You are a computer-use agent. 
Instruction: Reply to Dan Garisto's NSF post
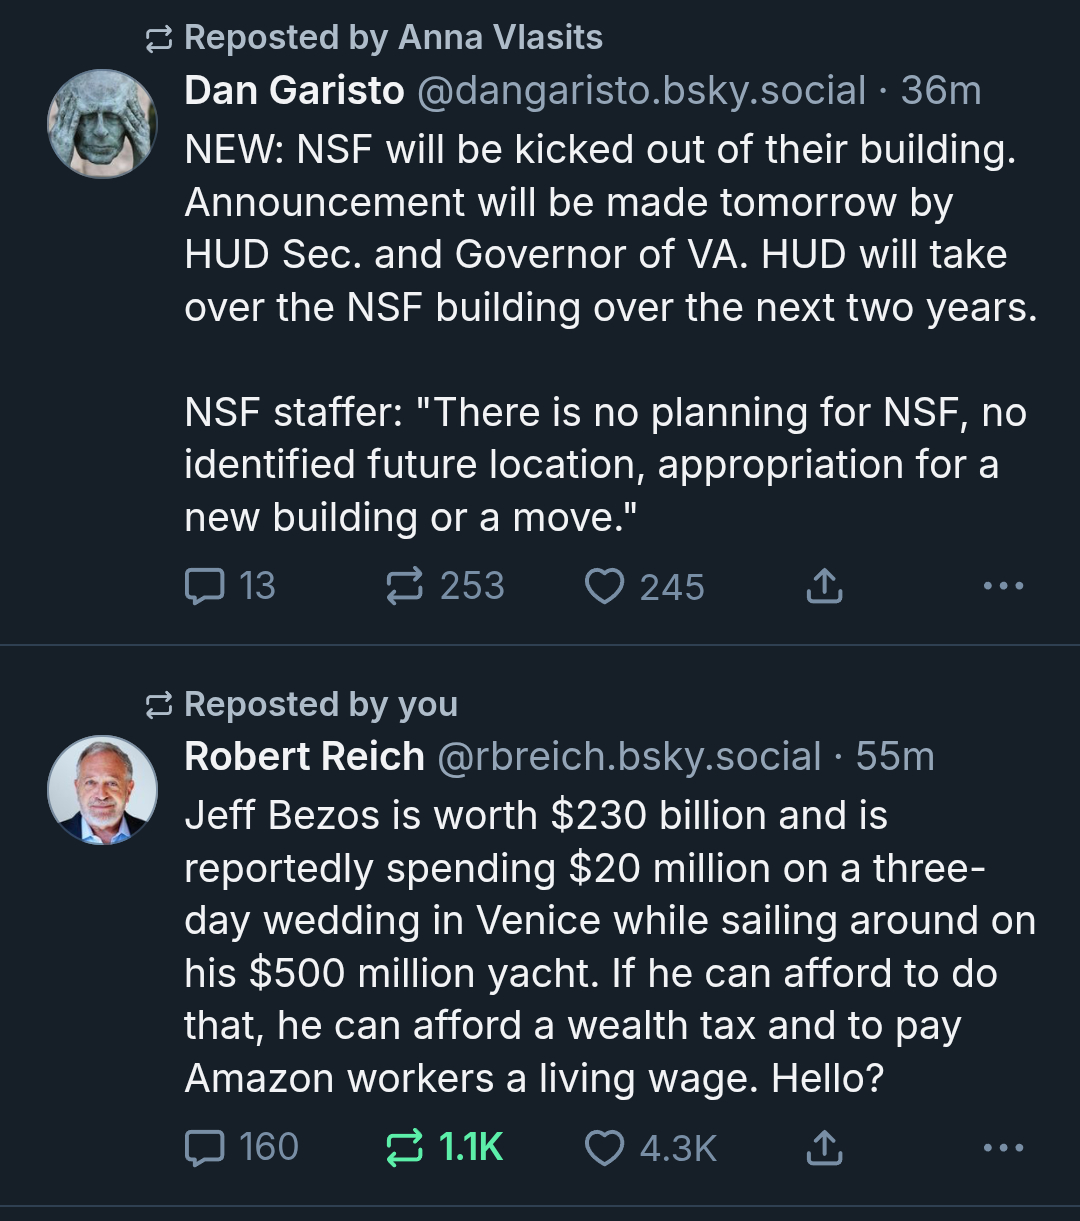coord(205,586)
